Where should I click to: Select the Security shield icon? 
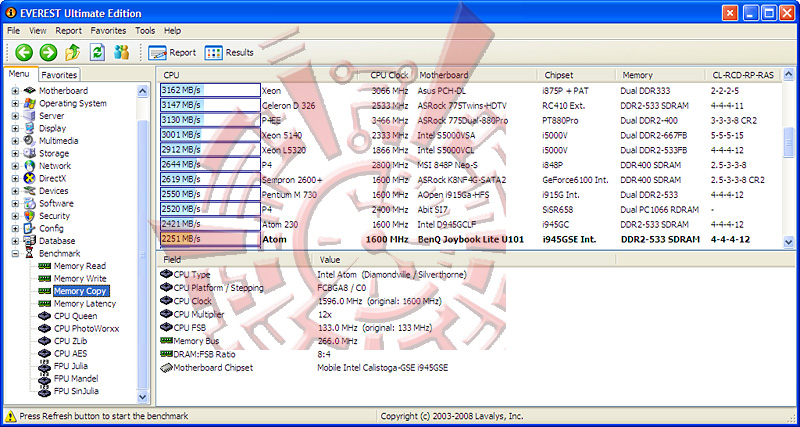pyautogui.click(x=30, y=216)
